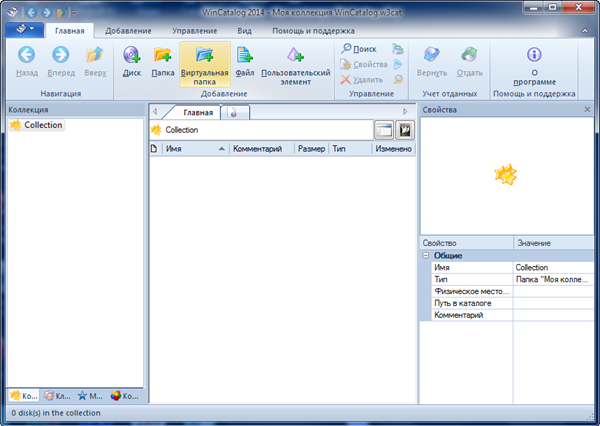The height and width of the screenshot is (426, 600).
Task: Select the Виртуальная папка ribbon icon
Action: (205, 58)
